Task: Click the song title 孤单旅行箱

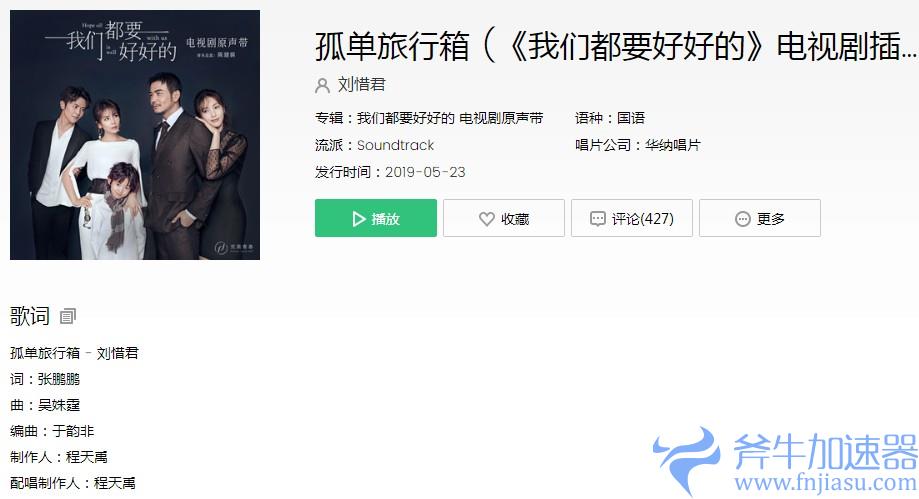Action: pyautogui.click(x=392, y=46)
